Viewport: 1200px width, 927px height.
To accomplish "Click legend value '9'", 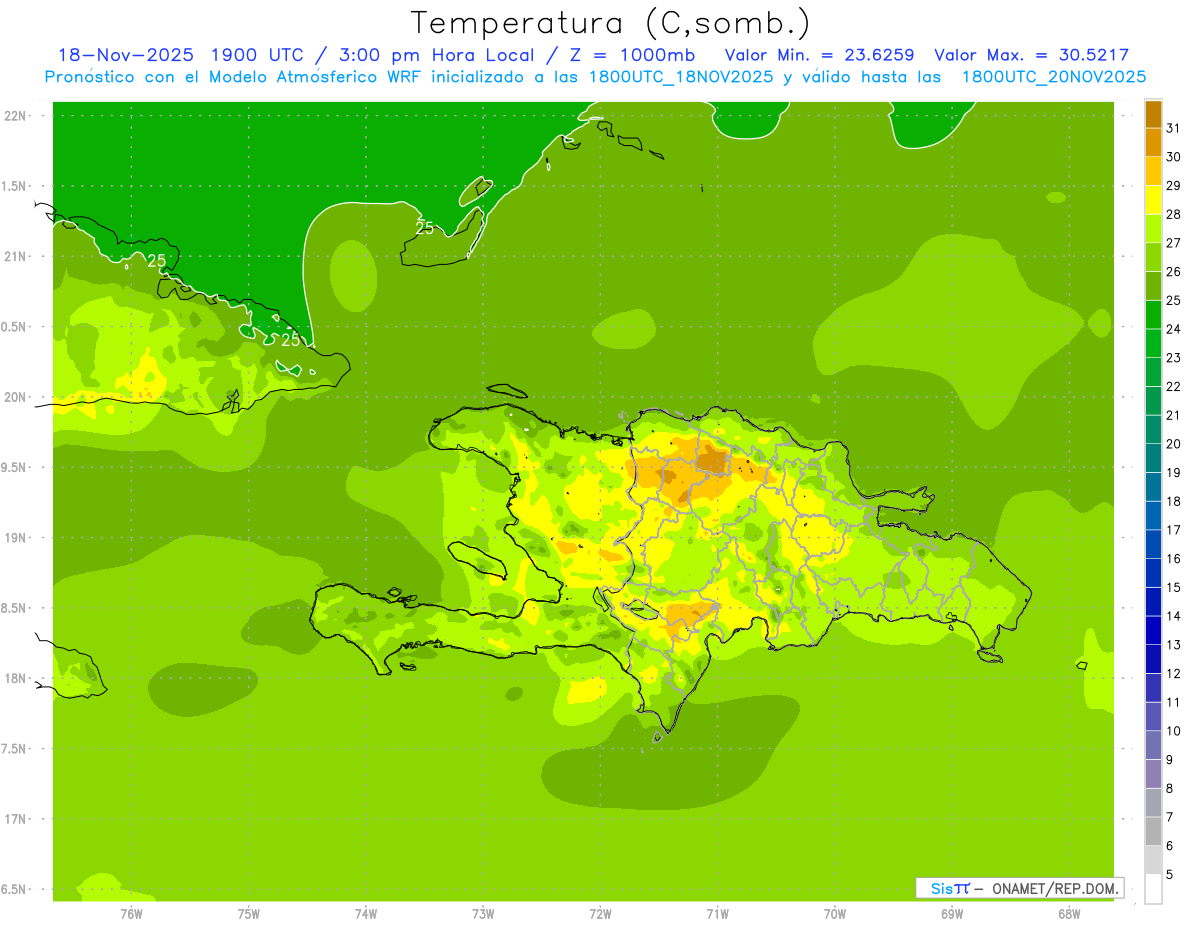I will [1170, 761].
